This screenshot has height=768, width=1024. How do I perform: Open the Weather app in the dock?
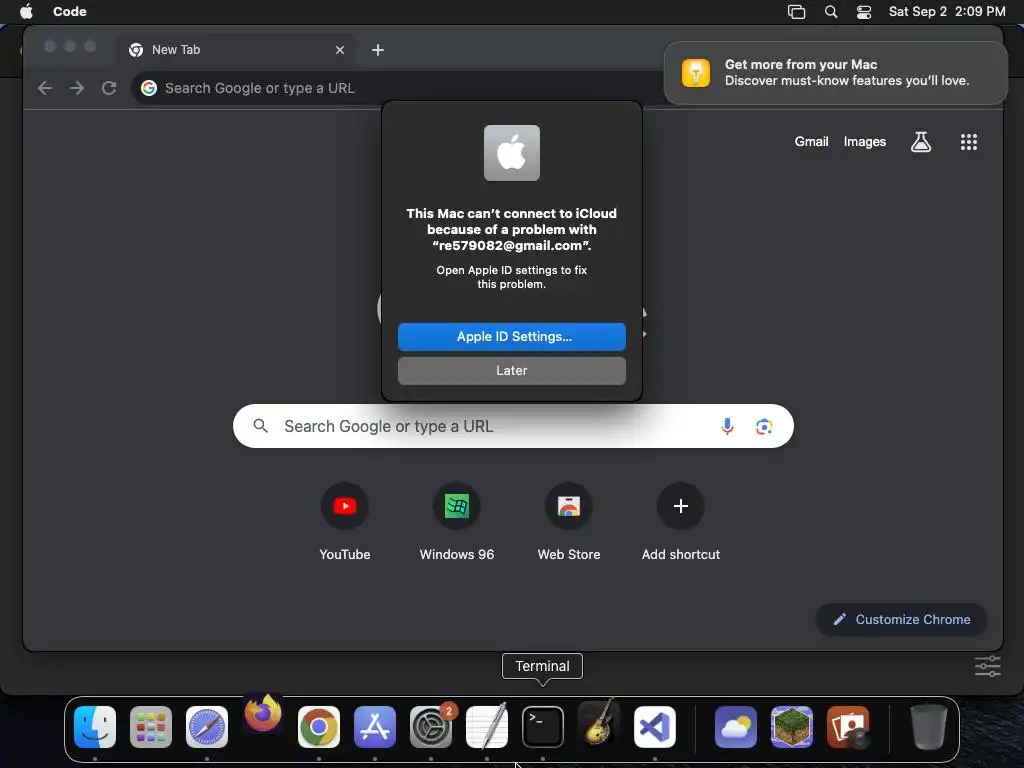click(x=736, y=727)
